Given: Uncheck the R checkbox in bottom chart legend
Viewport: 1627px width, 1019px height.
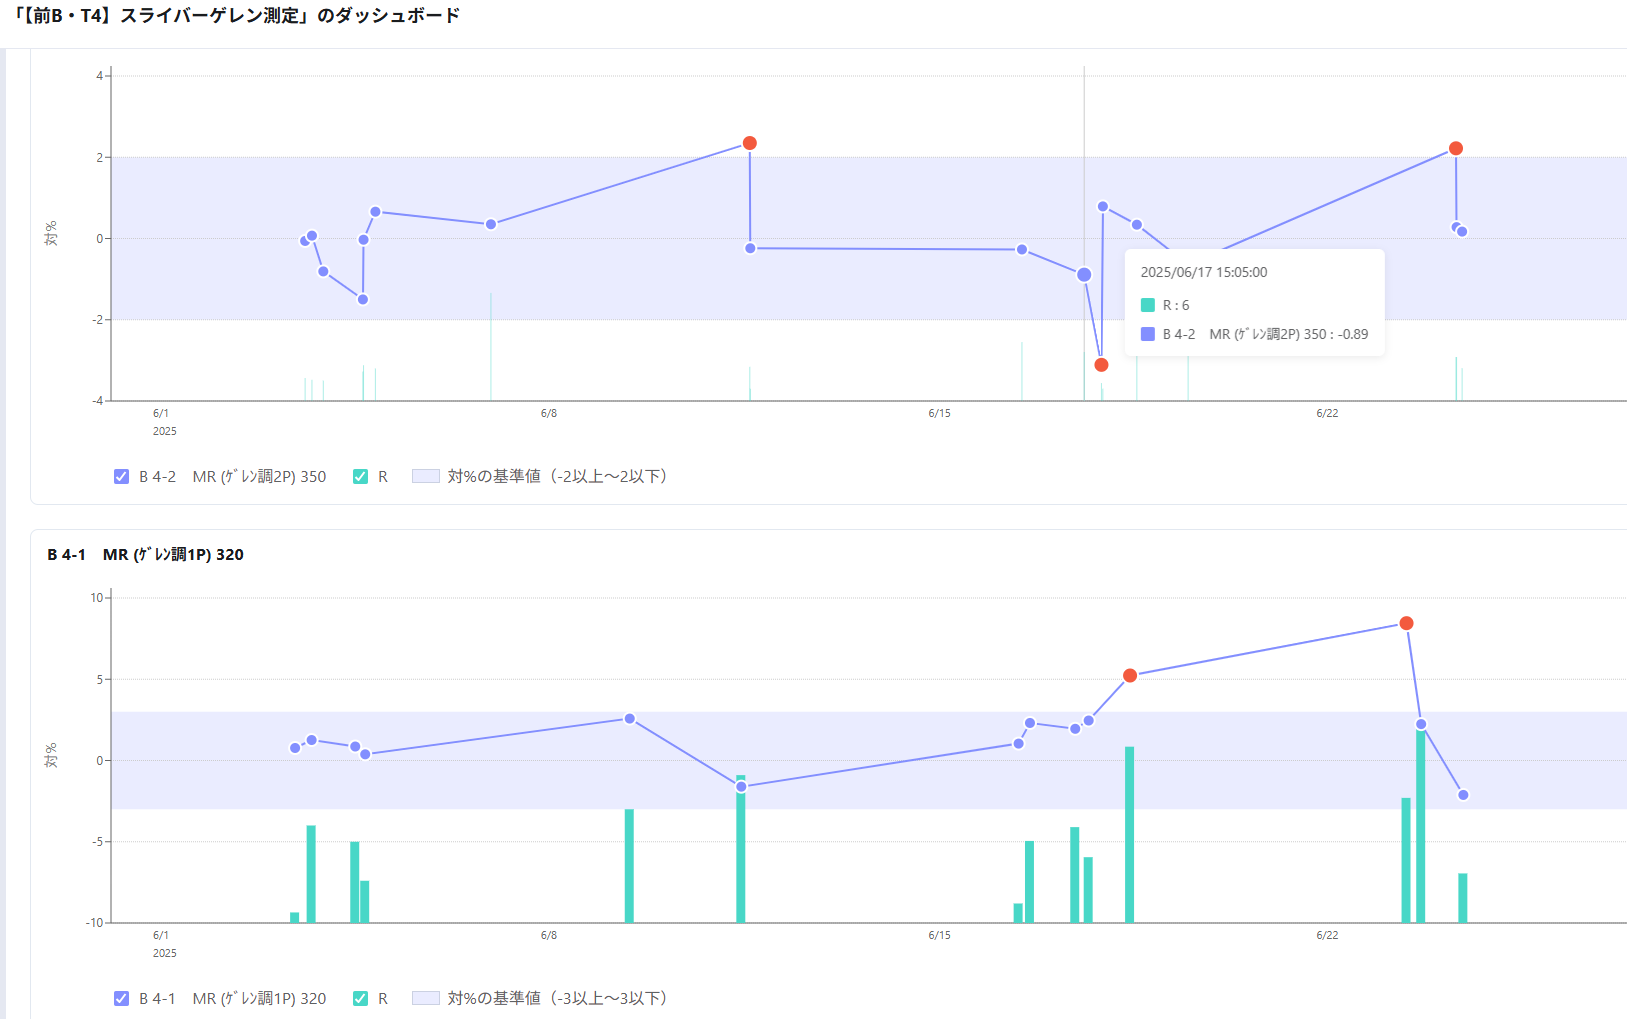Looking at the screenshot, I should [361, 999].
